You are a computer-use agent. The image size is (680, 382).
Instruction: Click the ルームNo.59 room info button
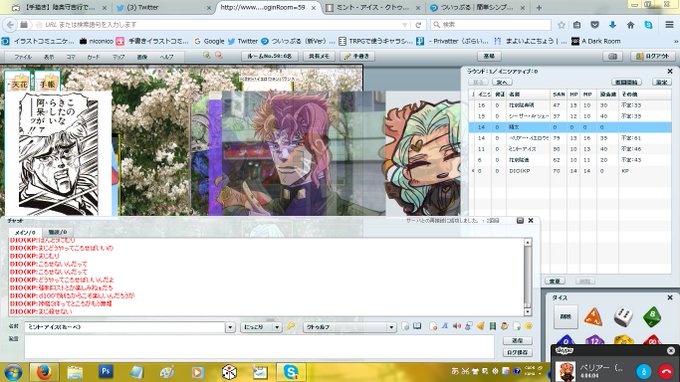click(270, 56)
